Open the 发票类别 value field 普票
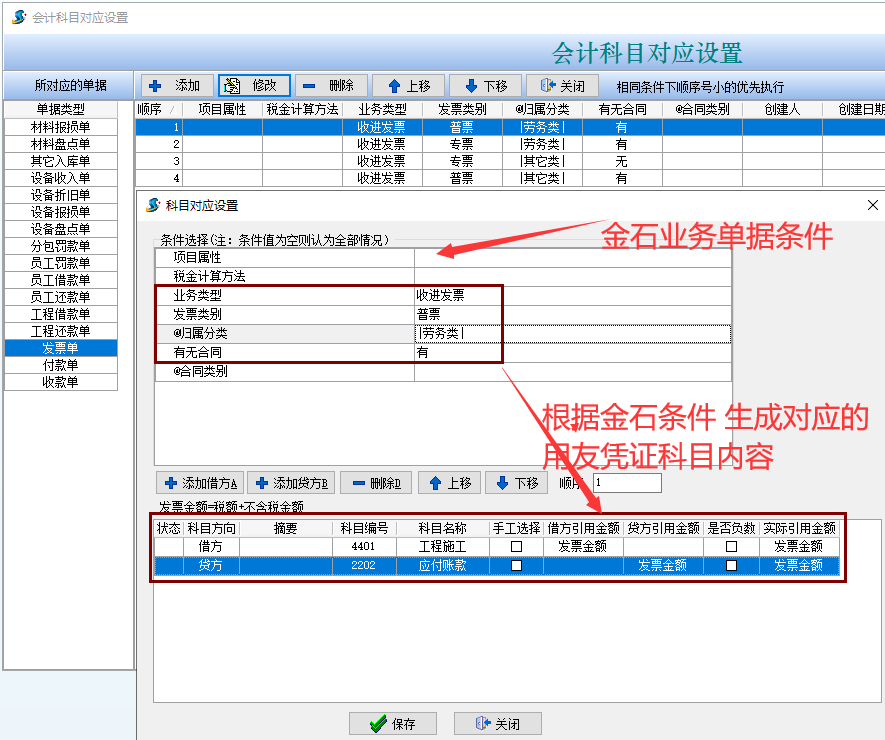The image size is (885, 740). (x=572, y=314)
